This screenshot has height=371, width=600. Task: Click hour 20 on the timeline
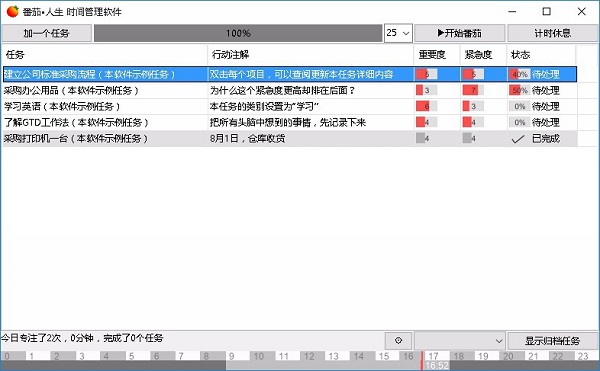(508, 356)
